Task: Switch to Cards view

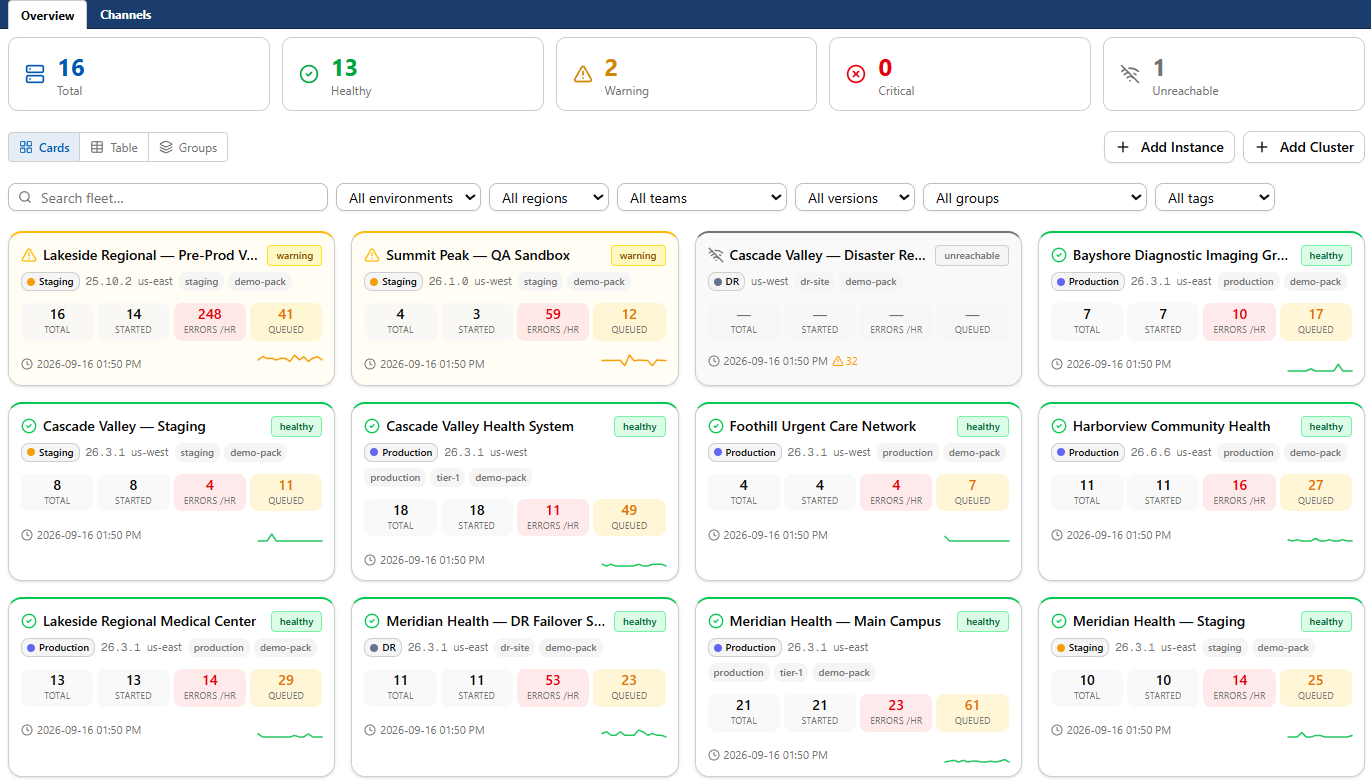Action: 44,147
